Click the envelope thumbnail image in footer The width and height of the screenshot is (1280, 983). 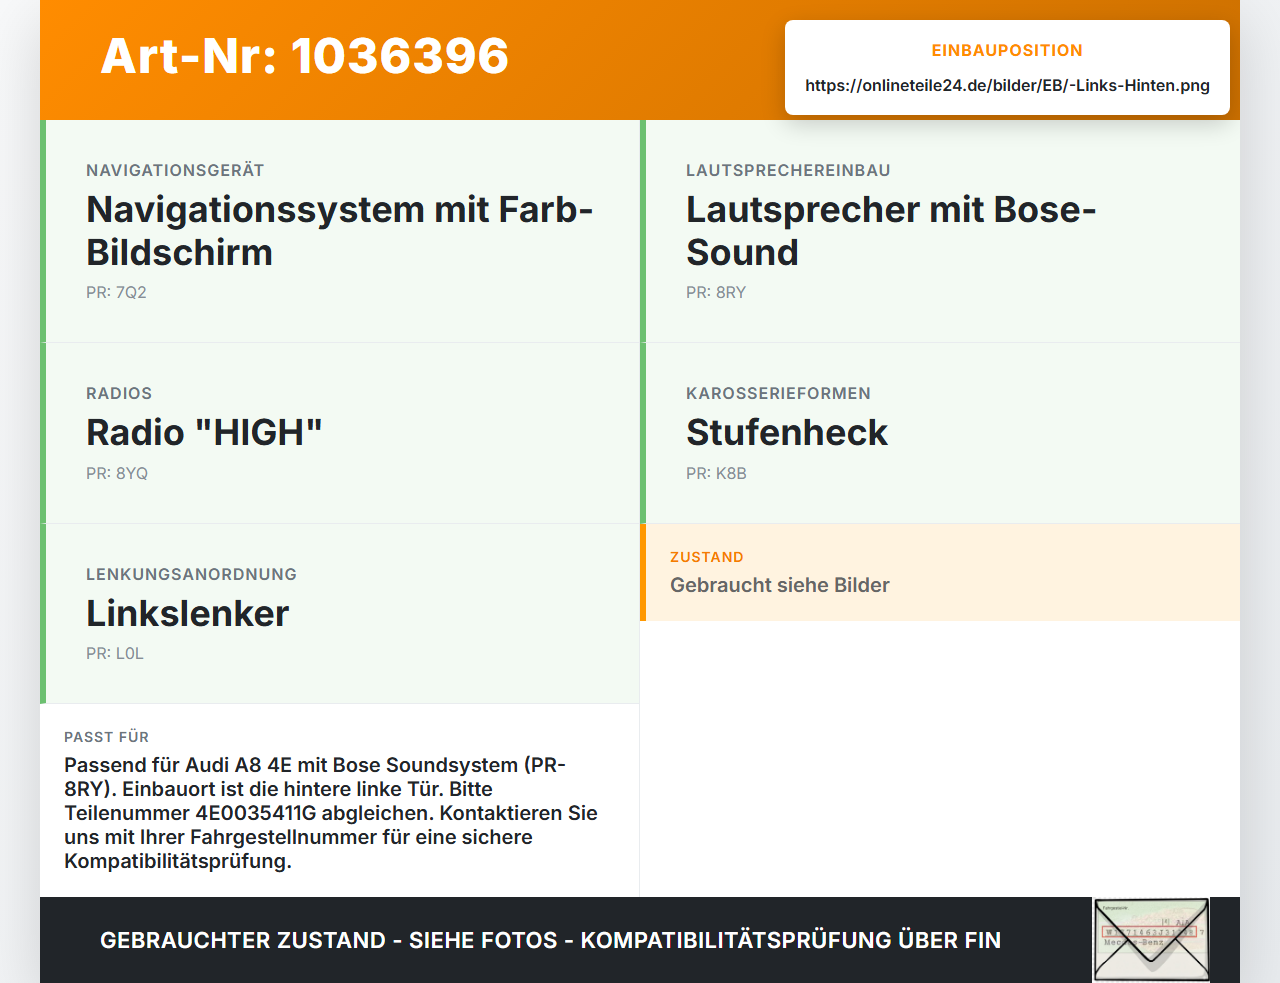pos(1151,940)
